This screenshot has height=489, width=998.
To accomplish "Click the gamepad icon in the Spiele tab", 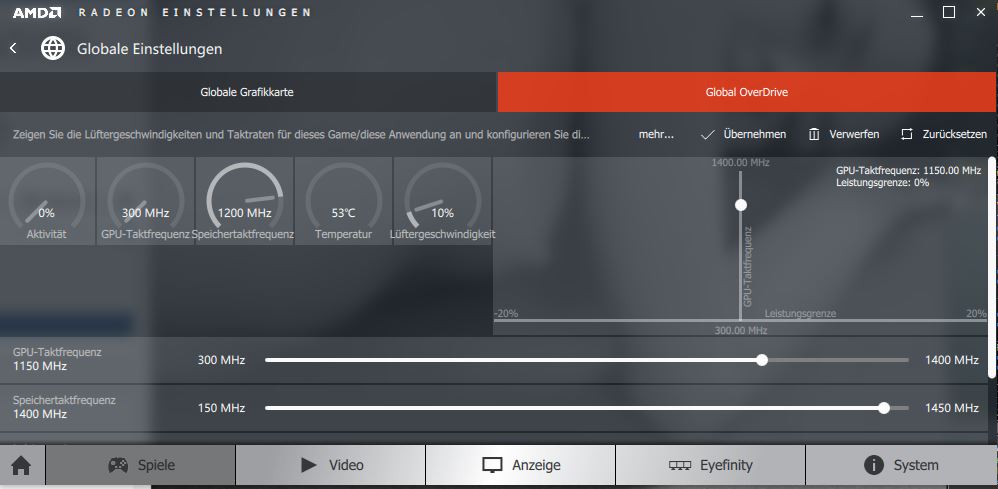I will click(x=118, y=465).
